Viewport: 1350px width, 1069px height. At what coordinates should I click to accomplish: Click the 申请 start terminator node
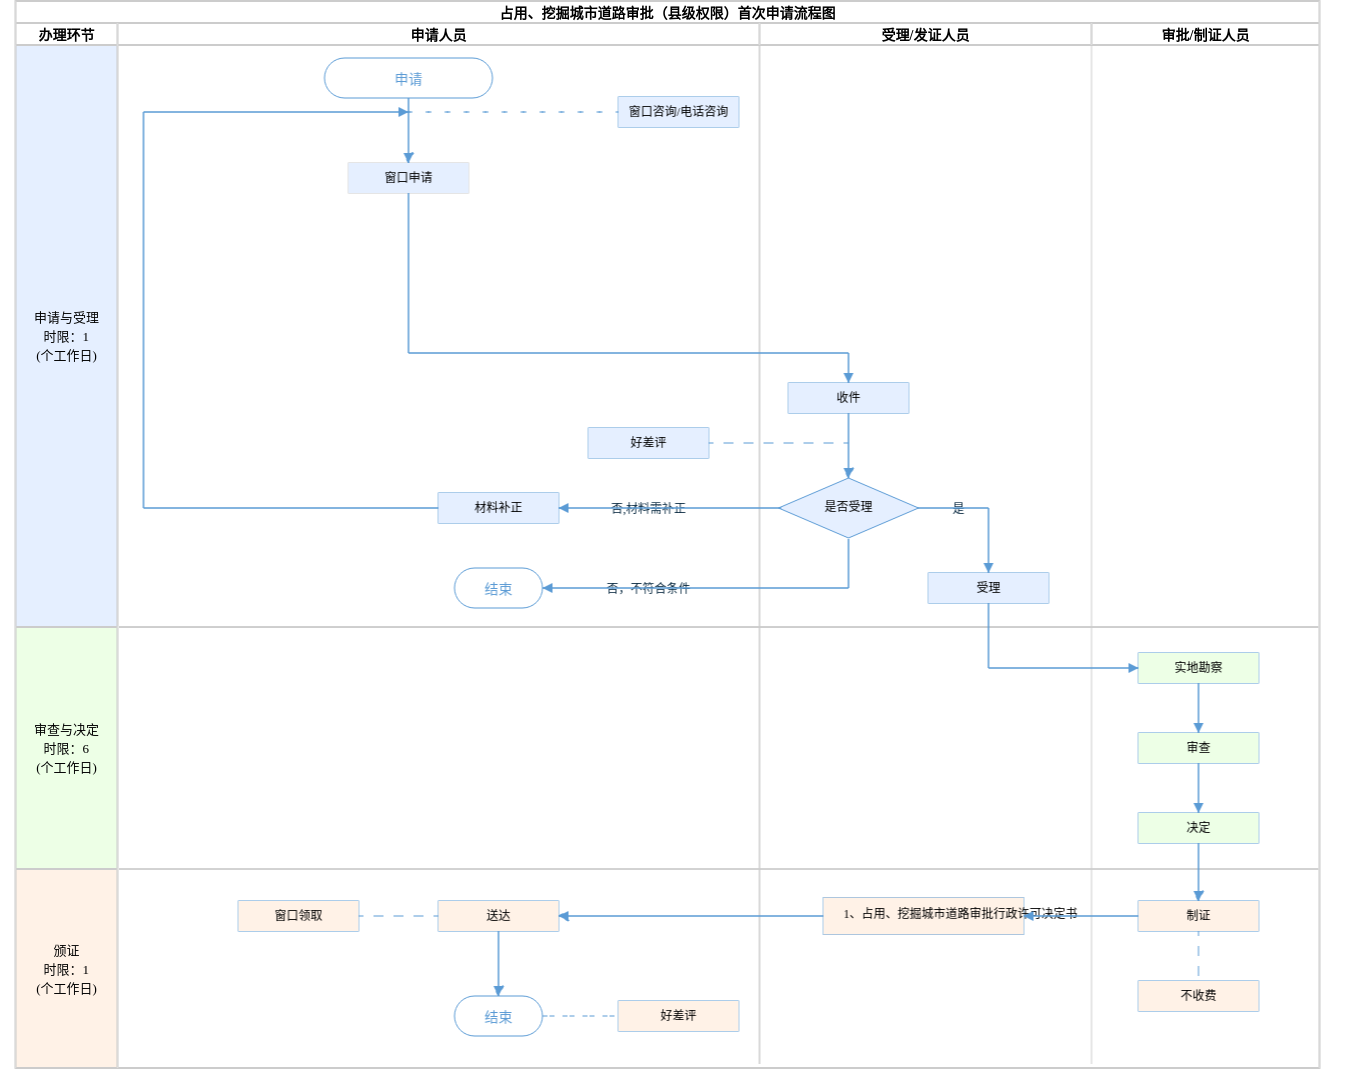coord(408,78)
